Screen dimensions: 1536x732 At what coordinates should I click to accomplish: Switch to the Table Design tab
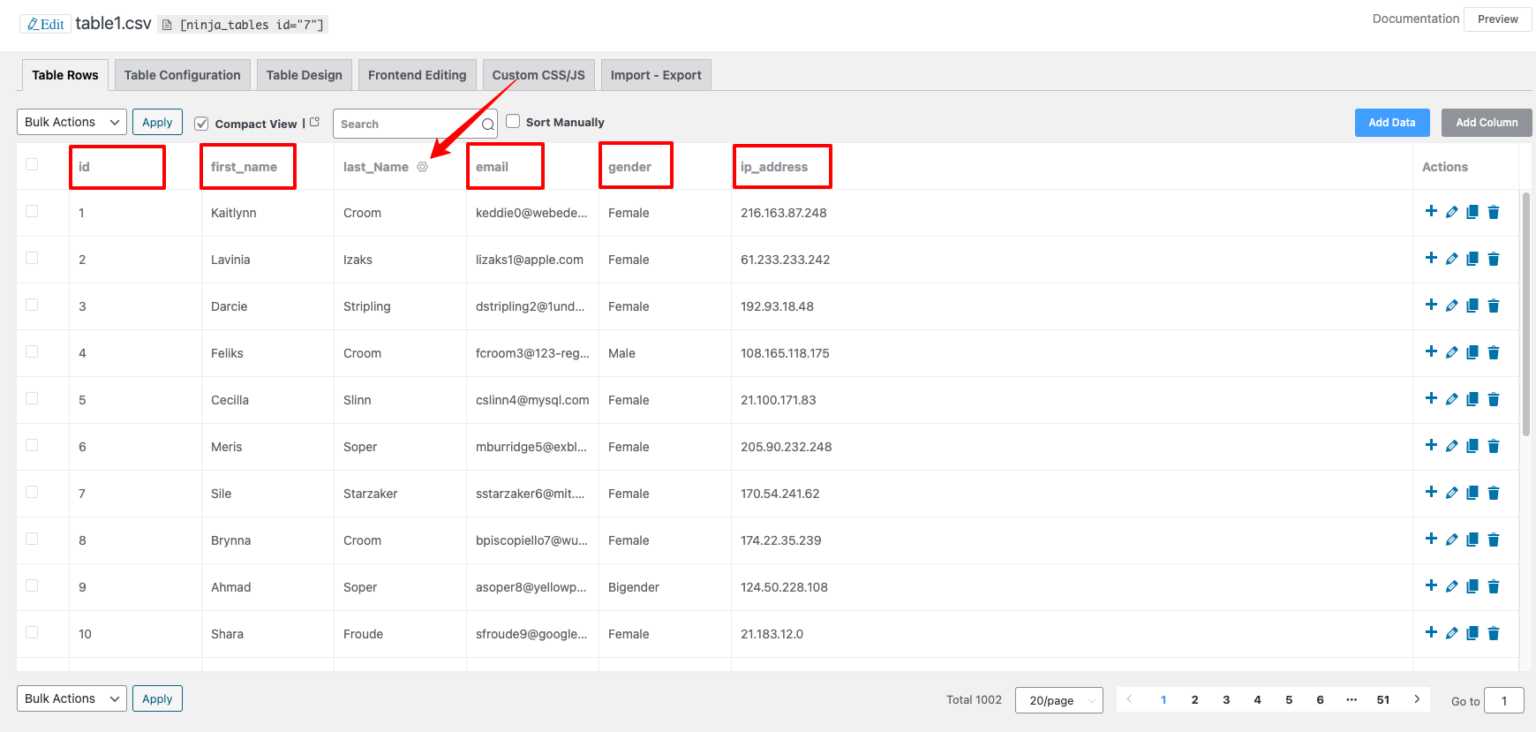pyautogui.click(x=304, y=75)
